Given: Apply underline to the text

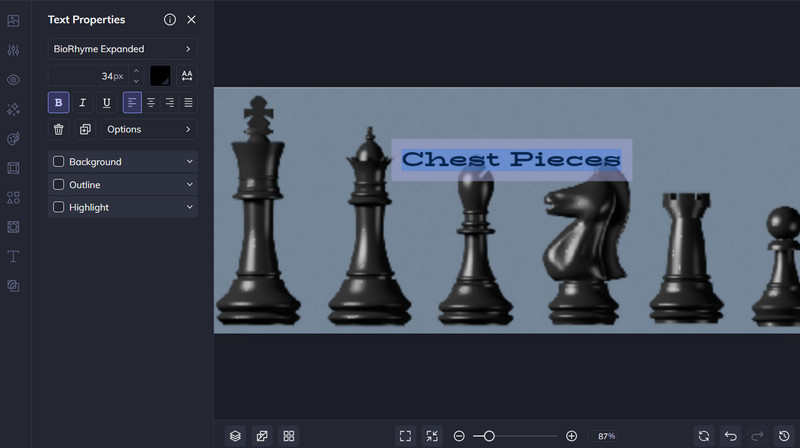Looking at the screenshot, I should tap(107, 102).
